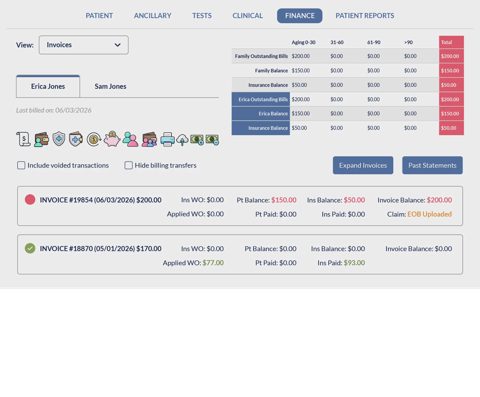
Task: Click the cloud upload icon
Action: coord(182,140)
